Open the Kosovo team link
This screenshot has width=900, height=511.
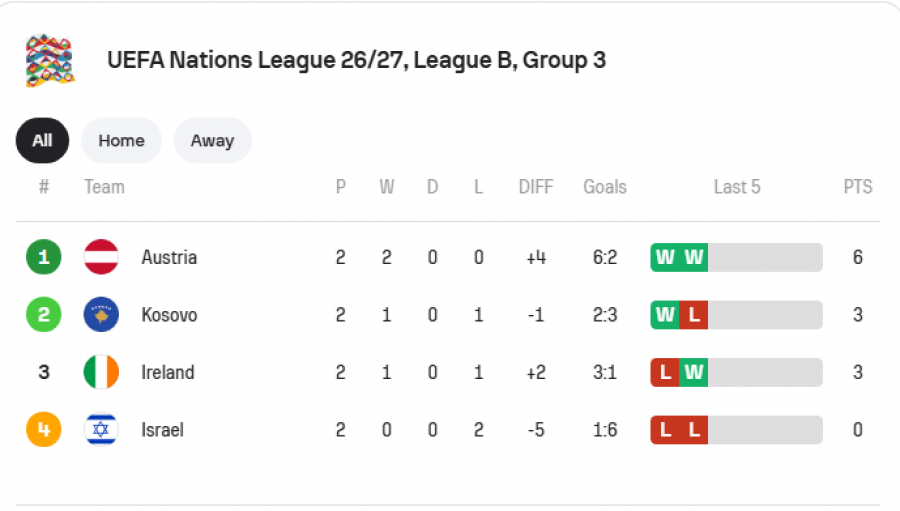tap(169, 315)
